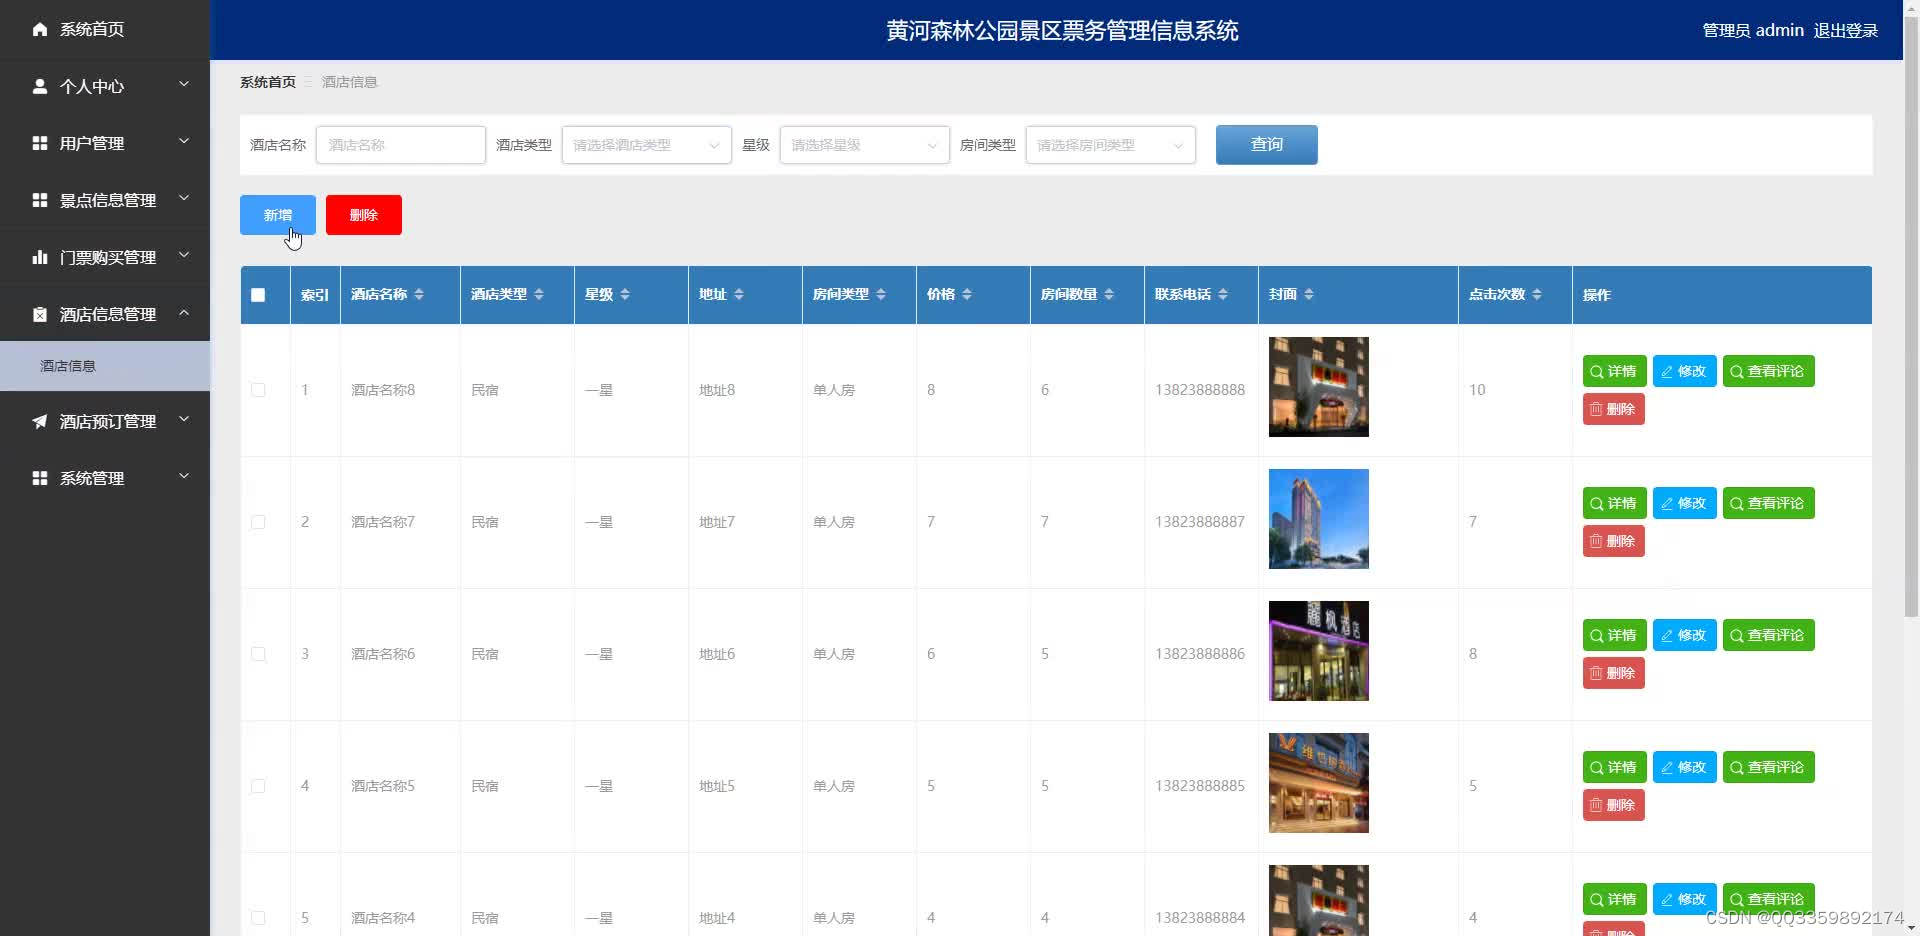Check the row checkbox for 酒店名称7
Image resolution: width=1920 pixels, height=936 pixels.
(258, 522)
